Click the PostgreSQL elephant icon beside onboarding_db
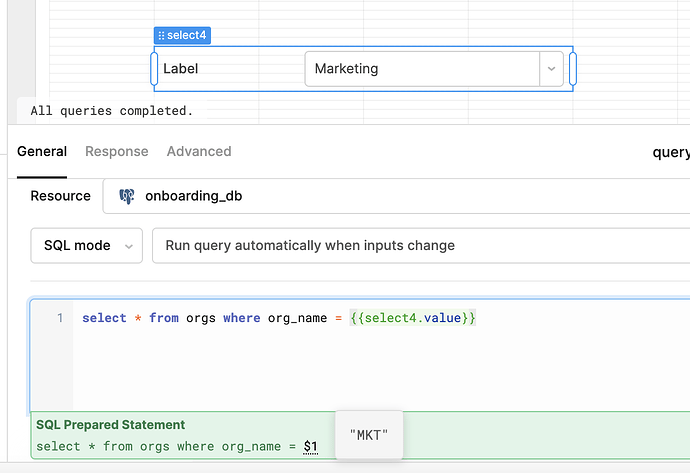This screenshot has height=473, width=690. pyautogui.click(x=127, y=196)
